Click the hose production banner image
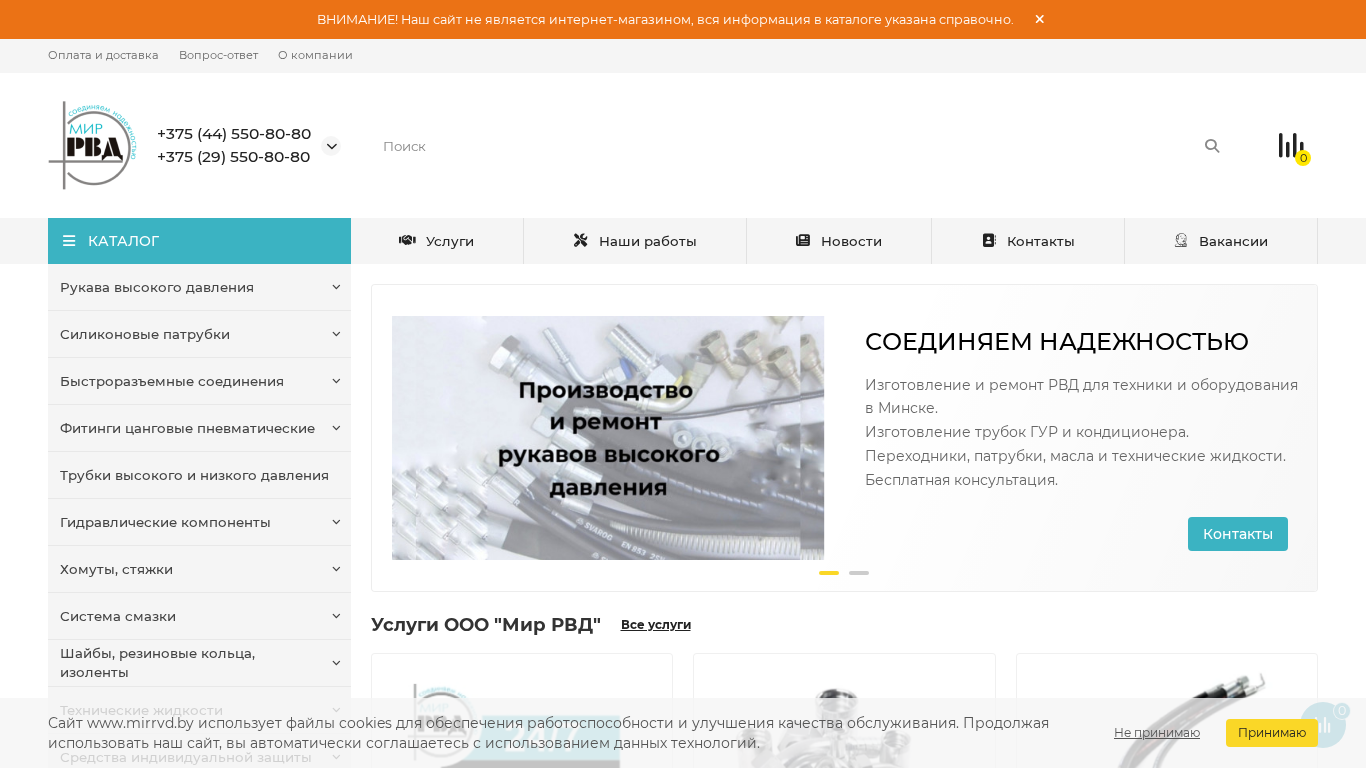The image size is (1366, 768). (x=608, y=438)
